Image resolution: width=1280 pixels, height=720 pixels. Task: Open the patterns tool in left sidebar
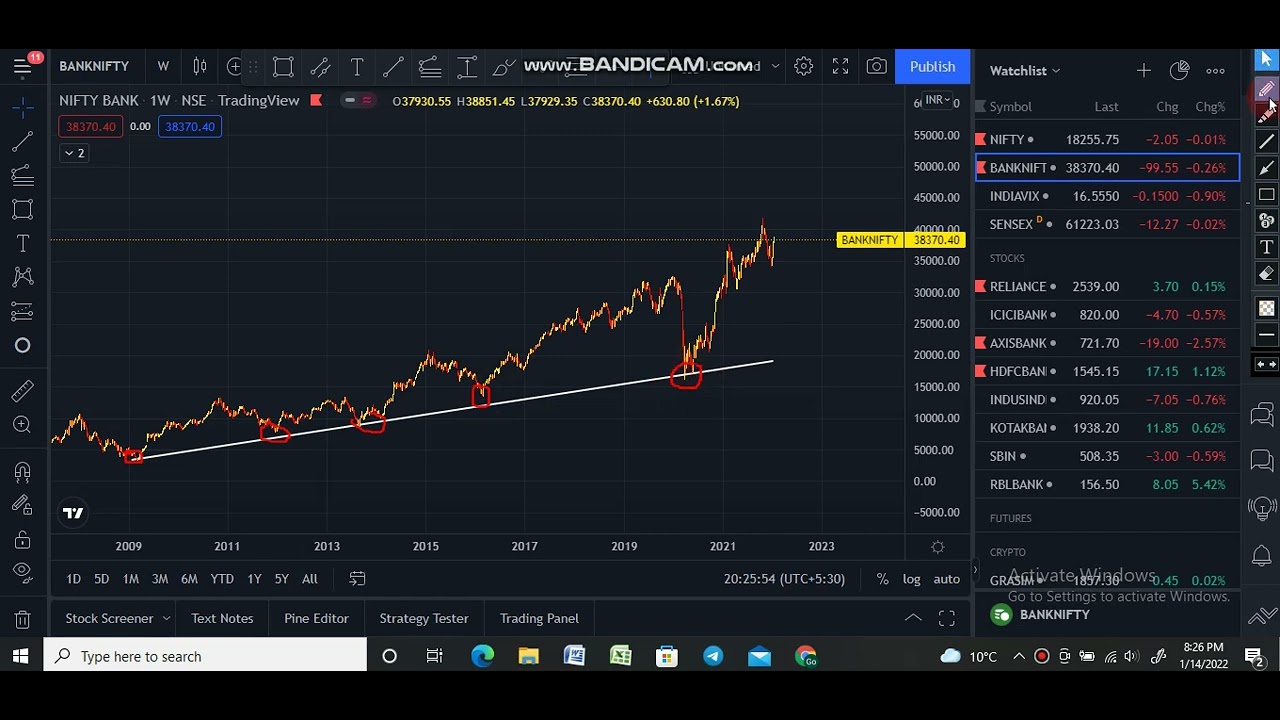pyautogui.click(x=22, y=278)
